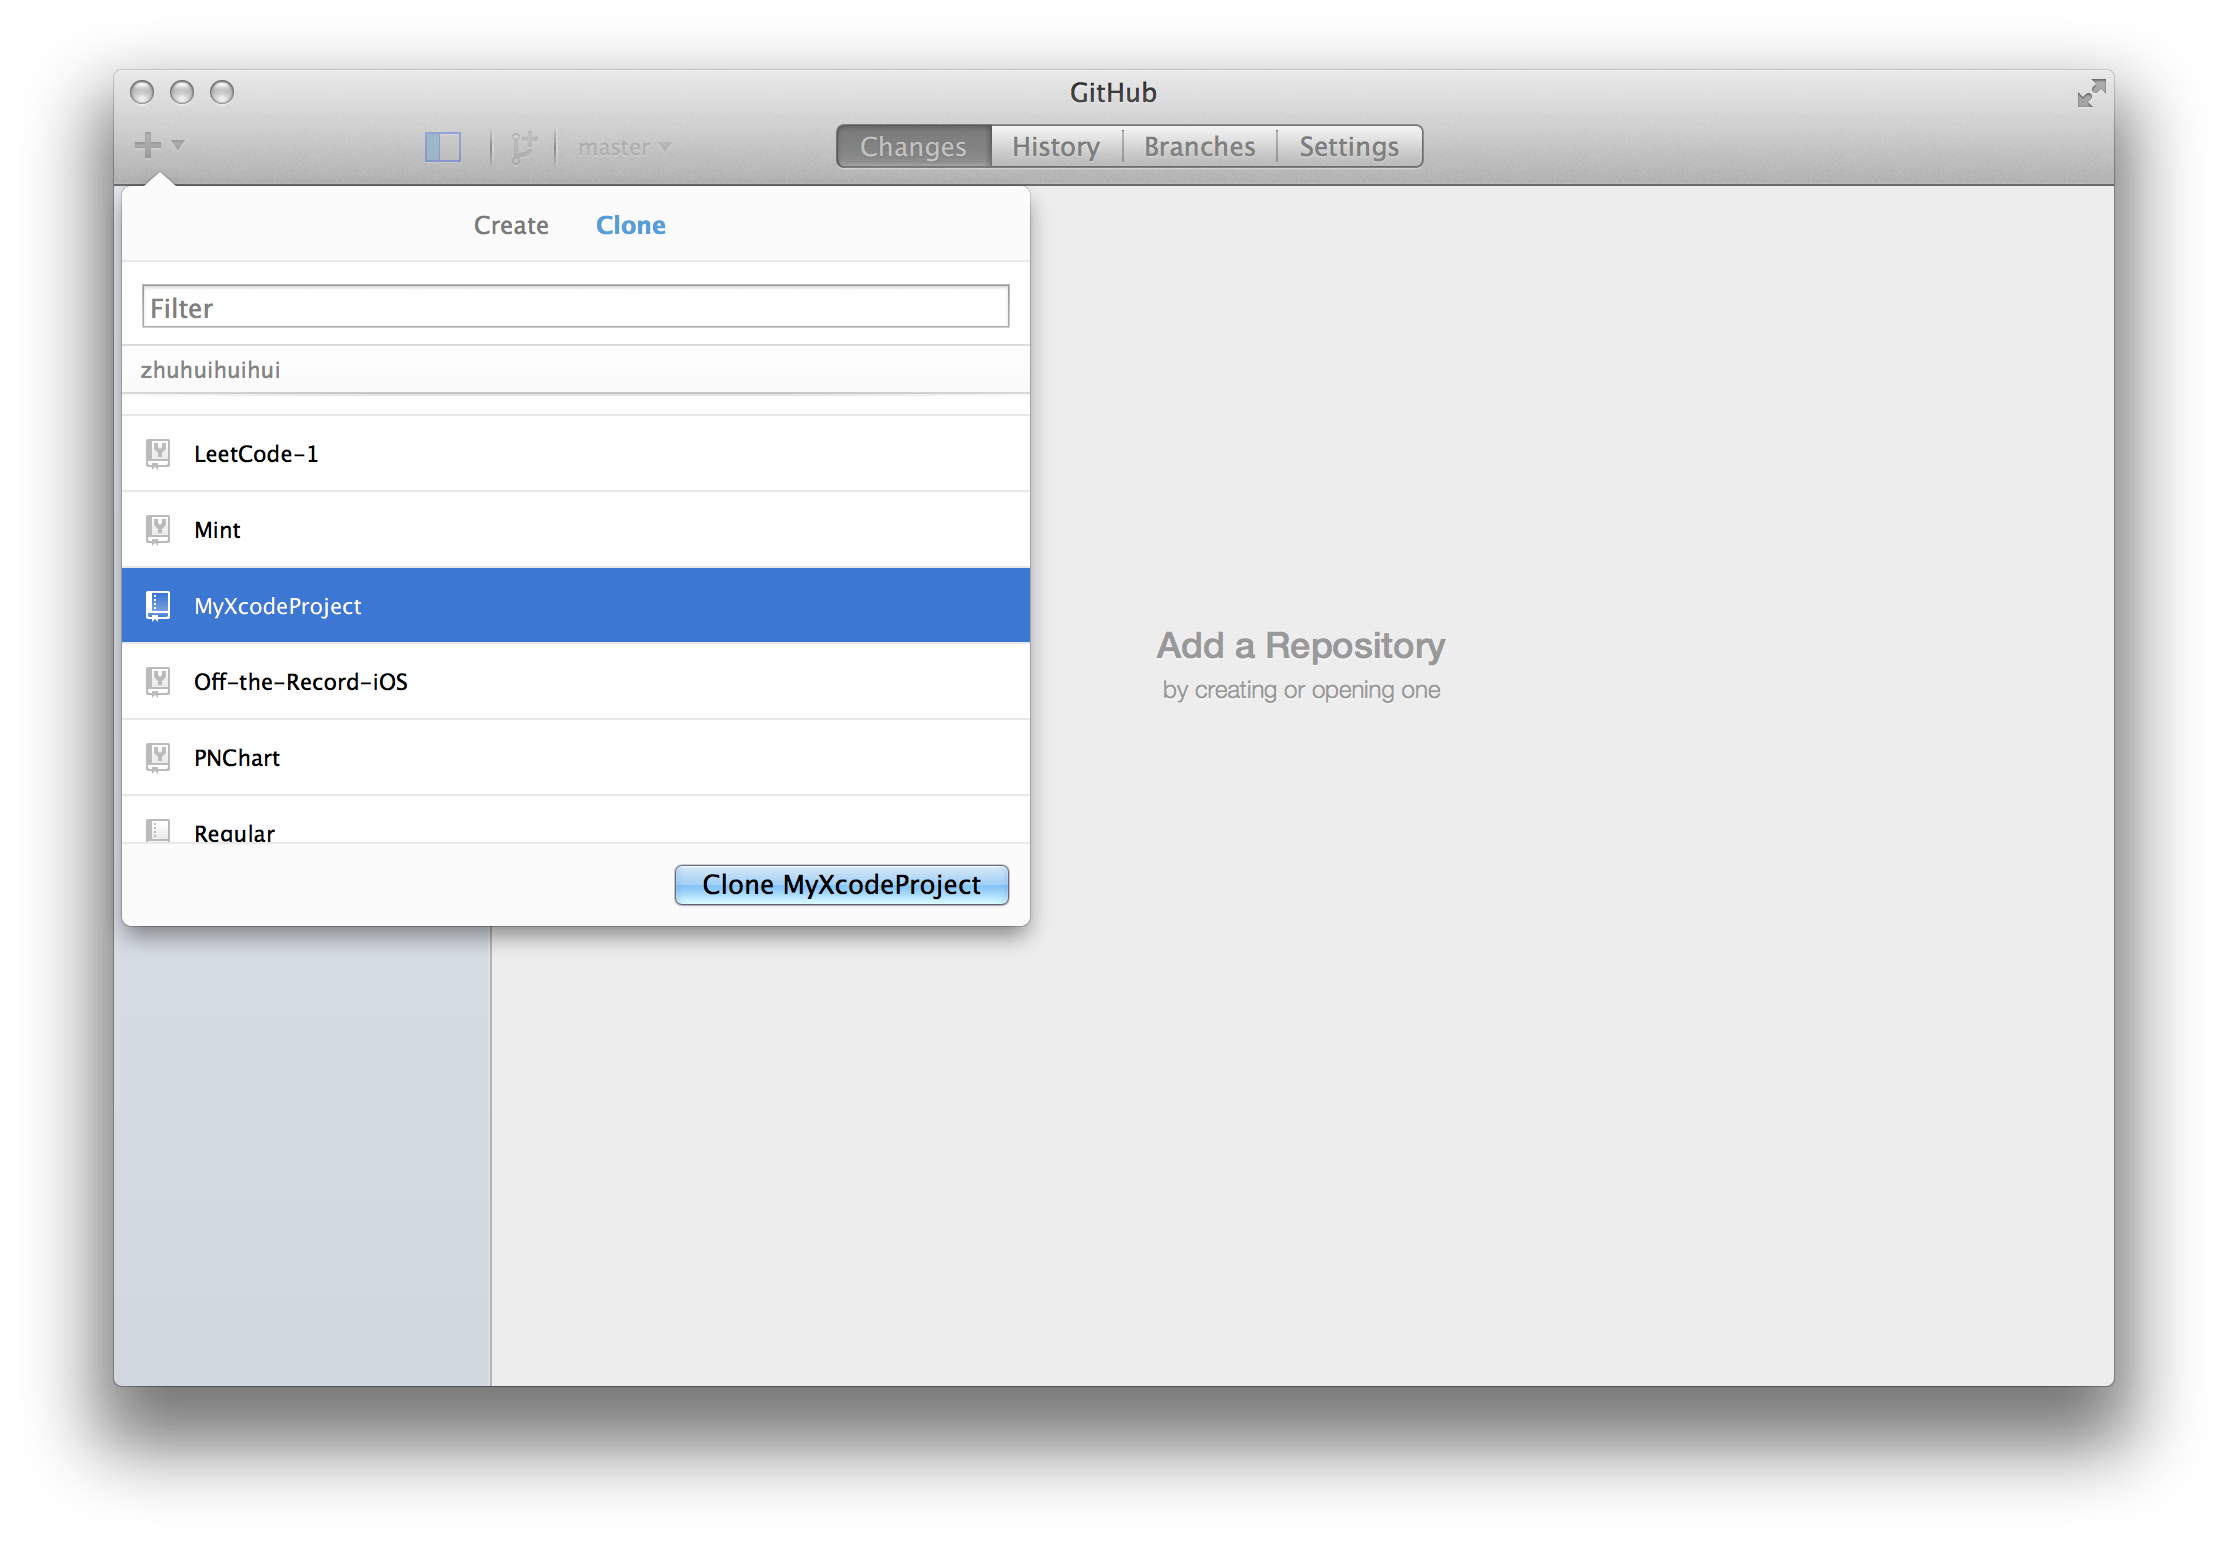
Task: Click the red close window button
Action: point(142,92)
